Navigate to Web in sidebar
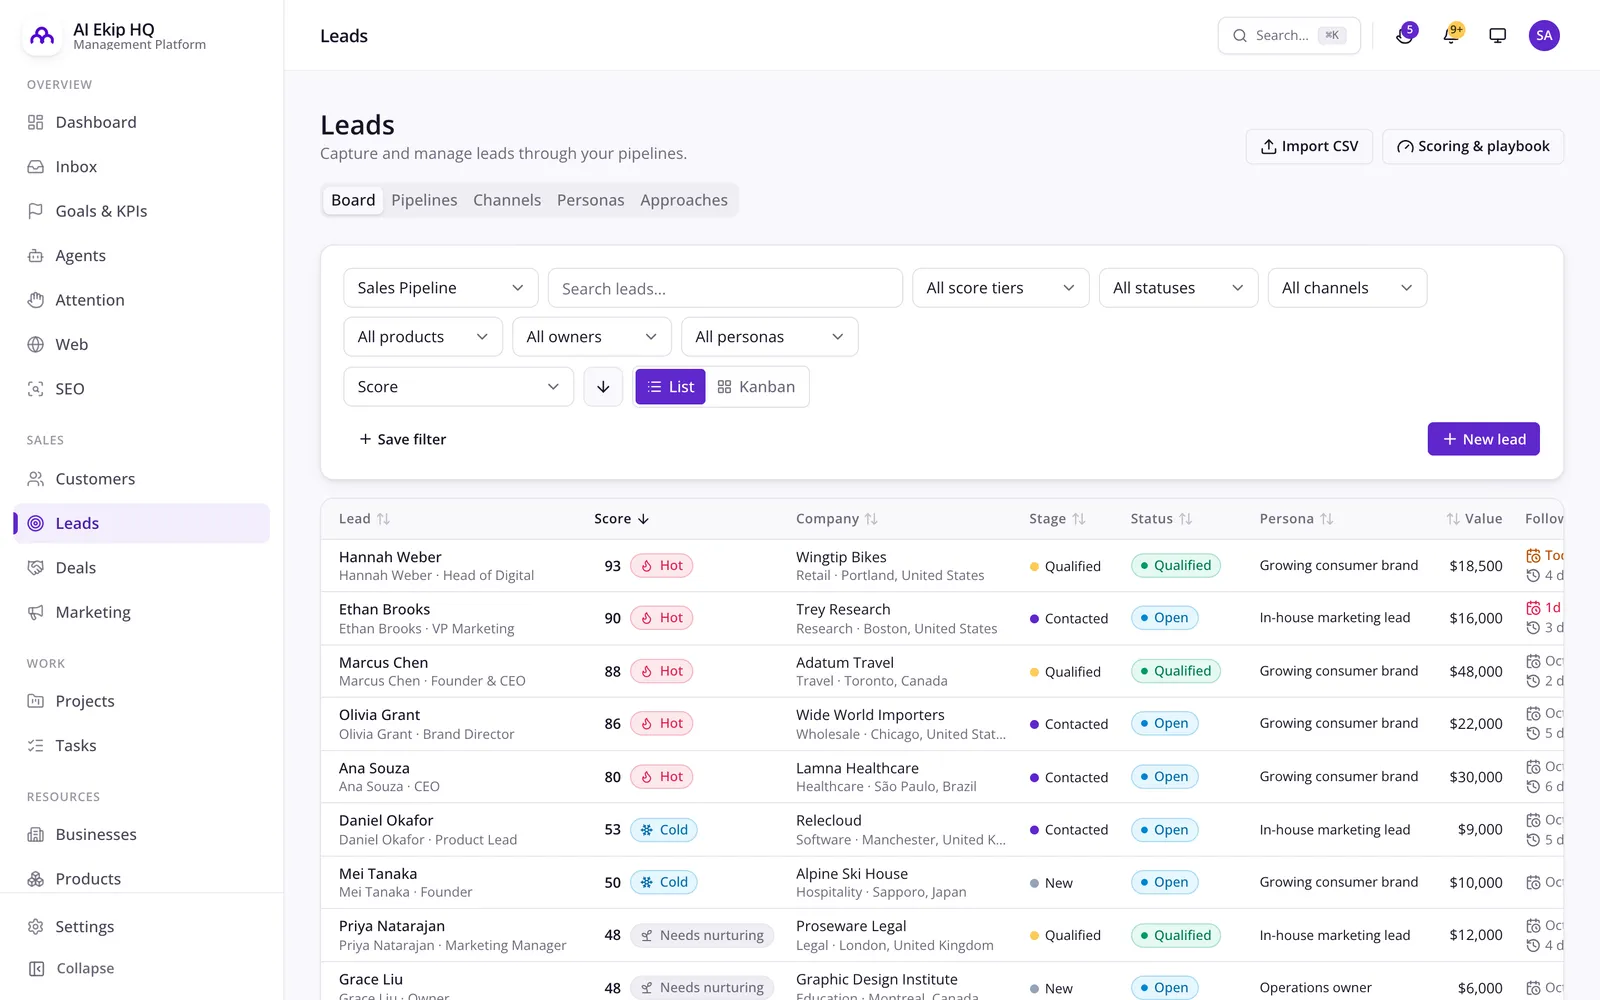This screenshot has width=1600, height=1000. point(142,344)
